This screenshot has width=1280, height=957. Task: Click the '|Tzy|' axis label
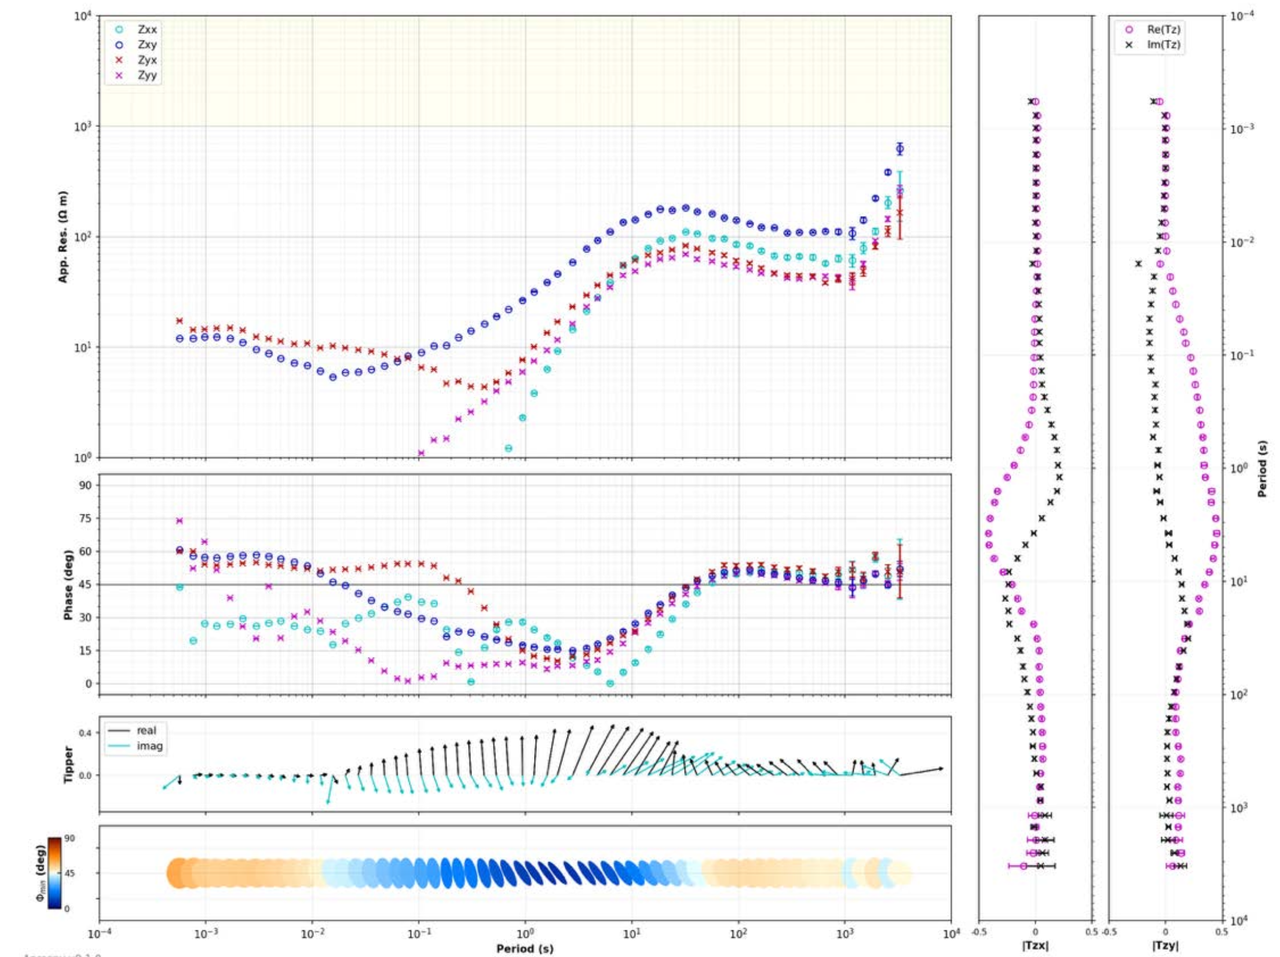pyautogui.click(x=1165, y=945)
